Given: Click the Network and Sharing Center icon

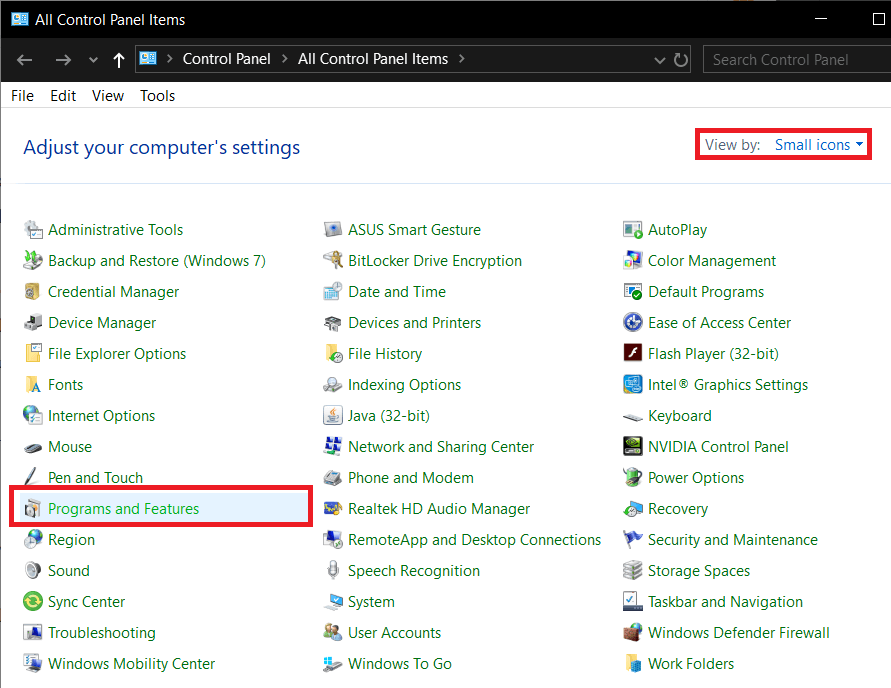Looking at the screenshot, I should point(333,447).
